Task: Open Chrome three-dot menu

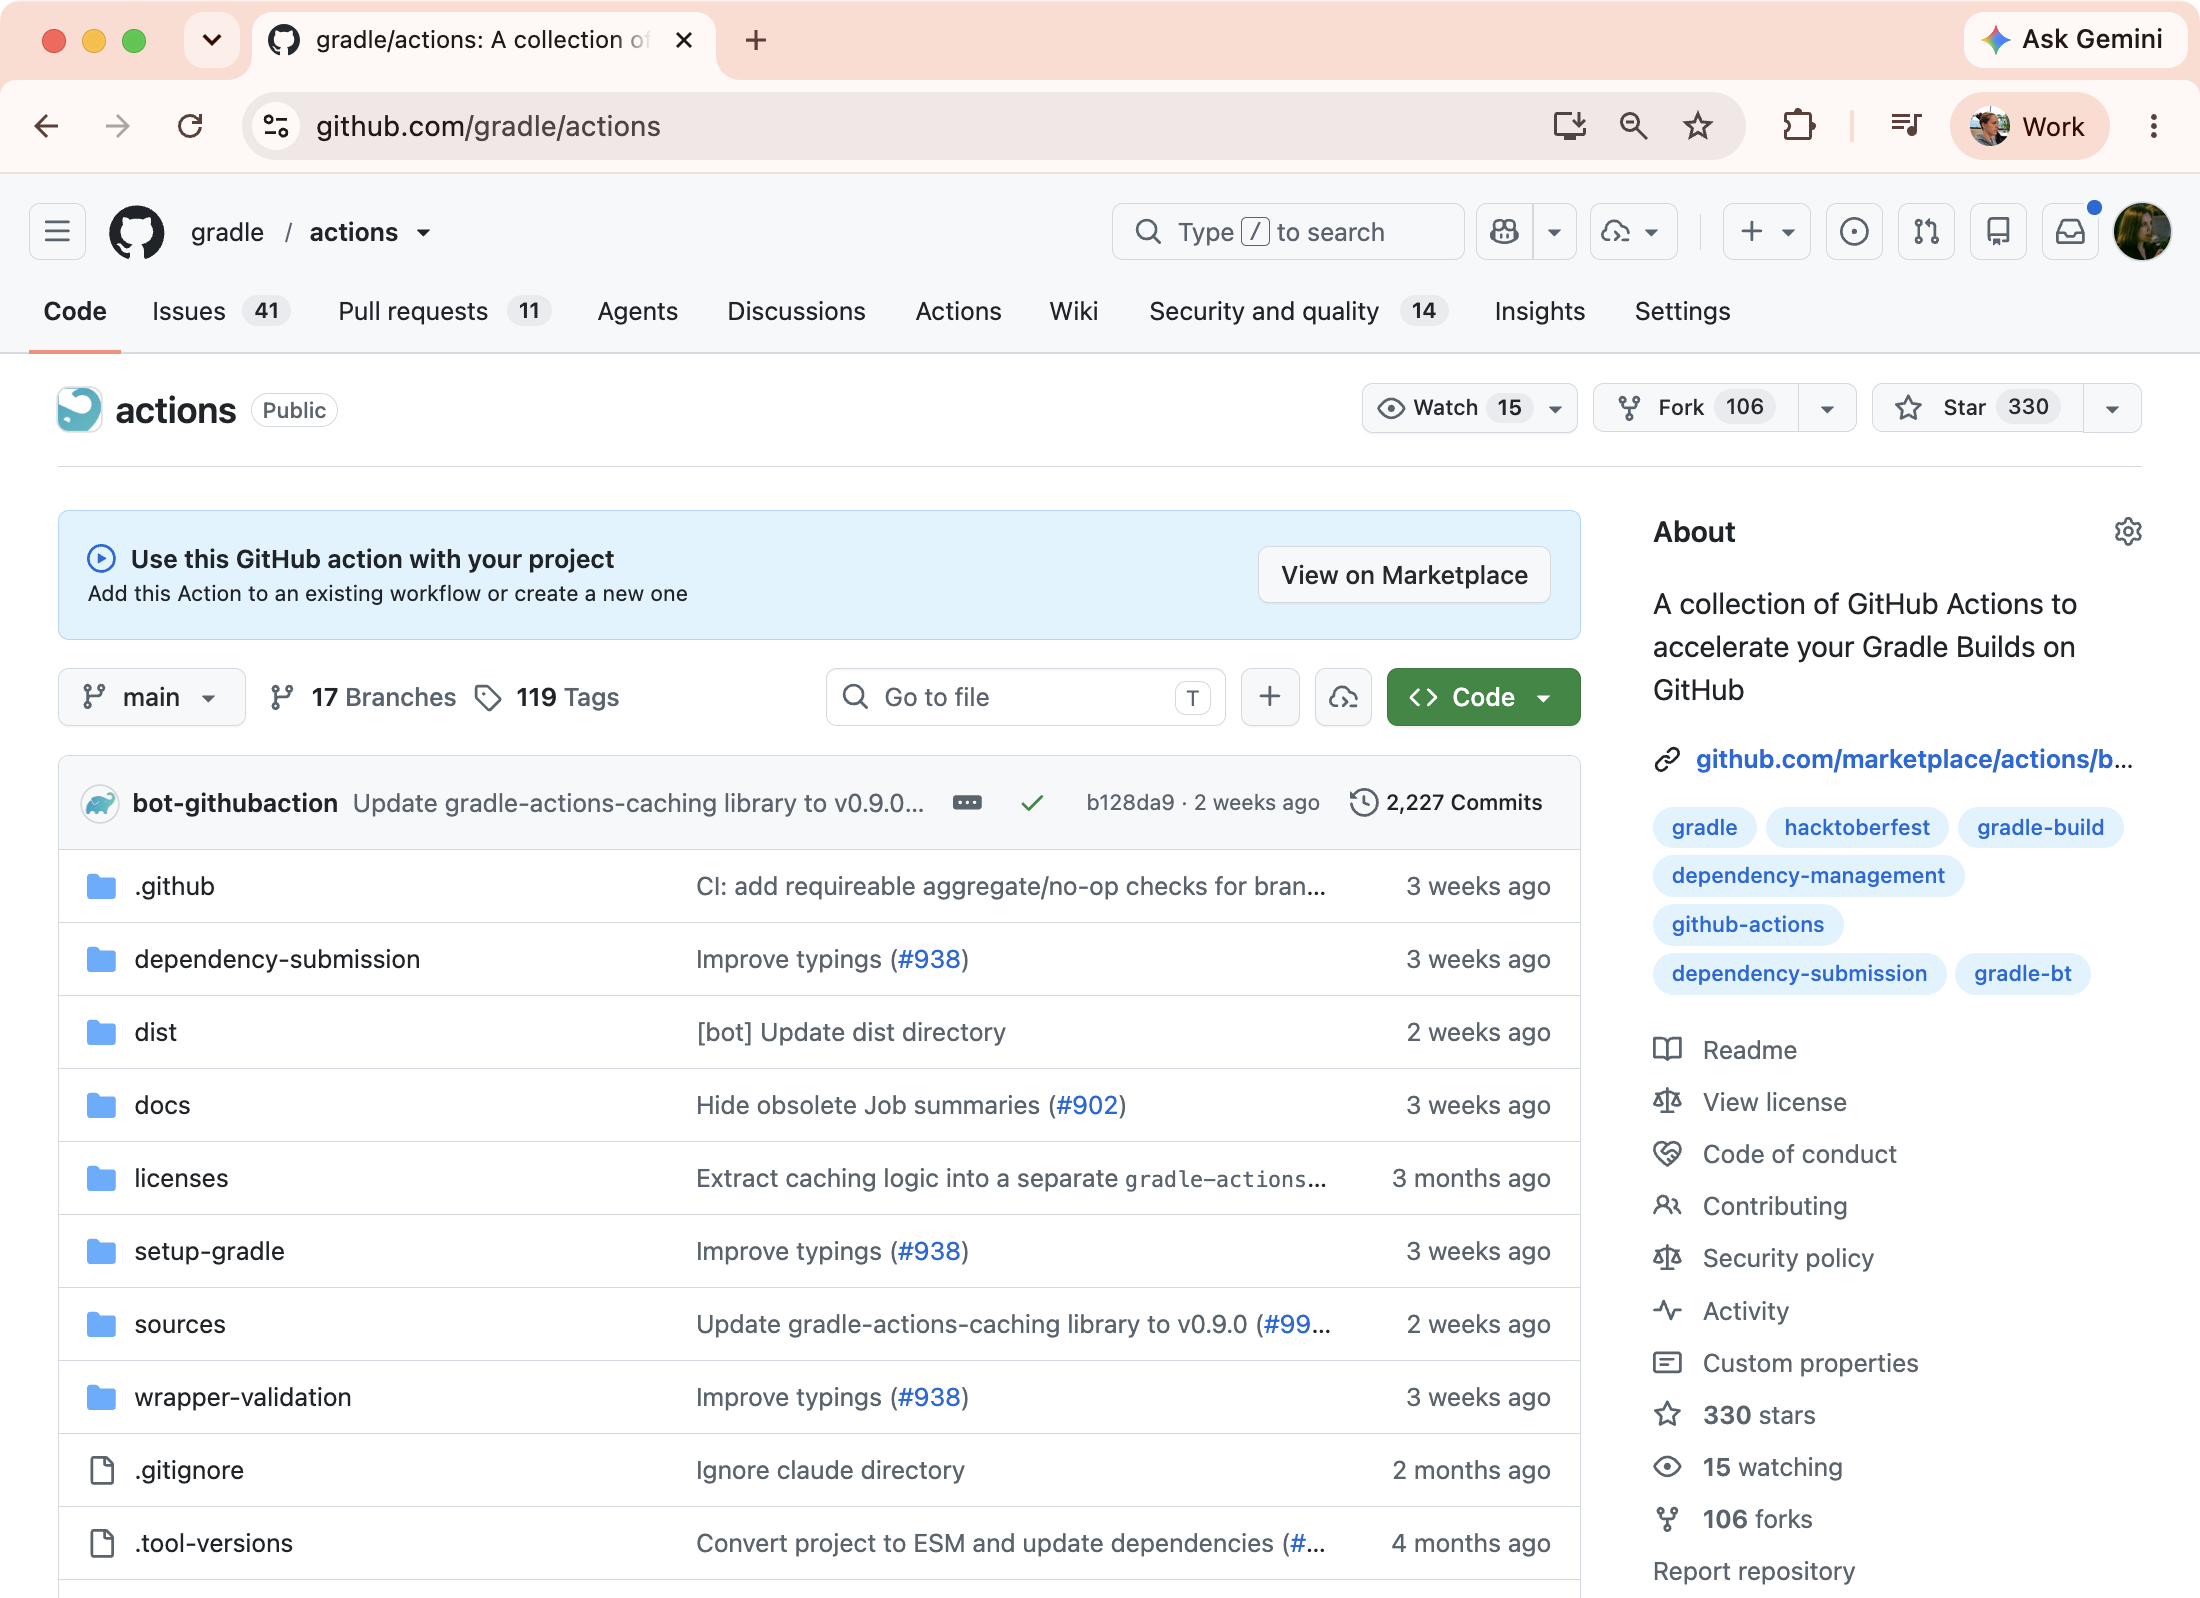Action: pos(2154,126)
